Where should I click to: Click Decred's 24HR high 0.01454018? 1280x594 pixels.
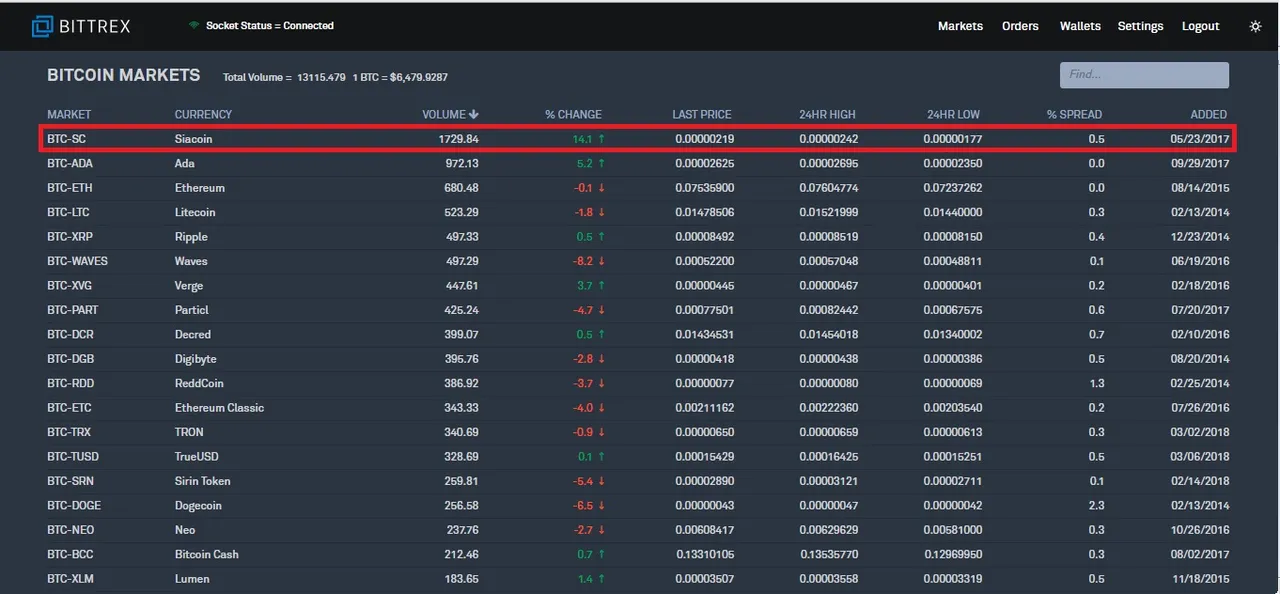click(829, 334)
